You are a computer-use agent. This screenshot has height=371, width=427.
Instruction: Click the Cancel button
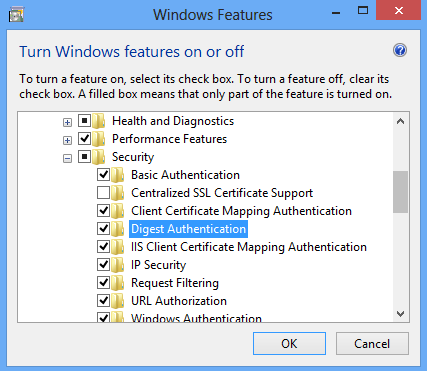[x=372, y=343]
